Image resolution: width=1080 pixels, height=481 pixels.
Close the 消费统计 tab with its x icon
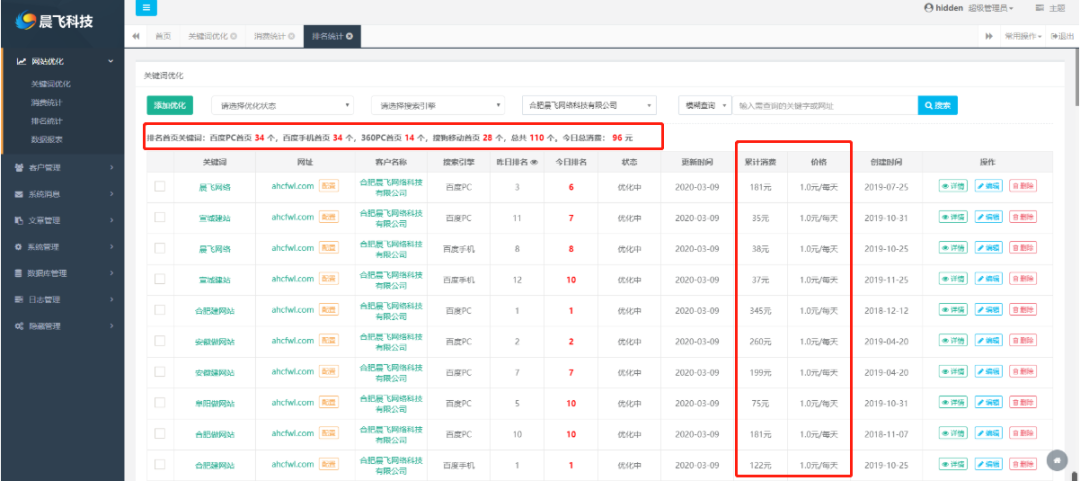click(x=291, y=36)
